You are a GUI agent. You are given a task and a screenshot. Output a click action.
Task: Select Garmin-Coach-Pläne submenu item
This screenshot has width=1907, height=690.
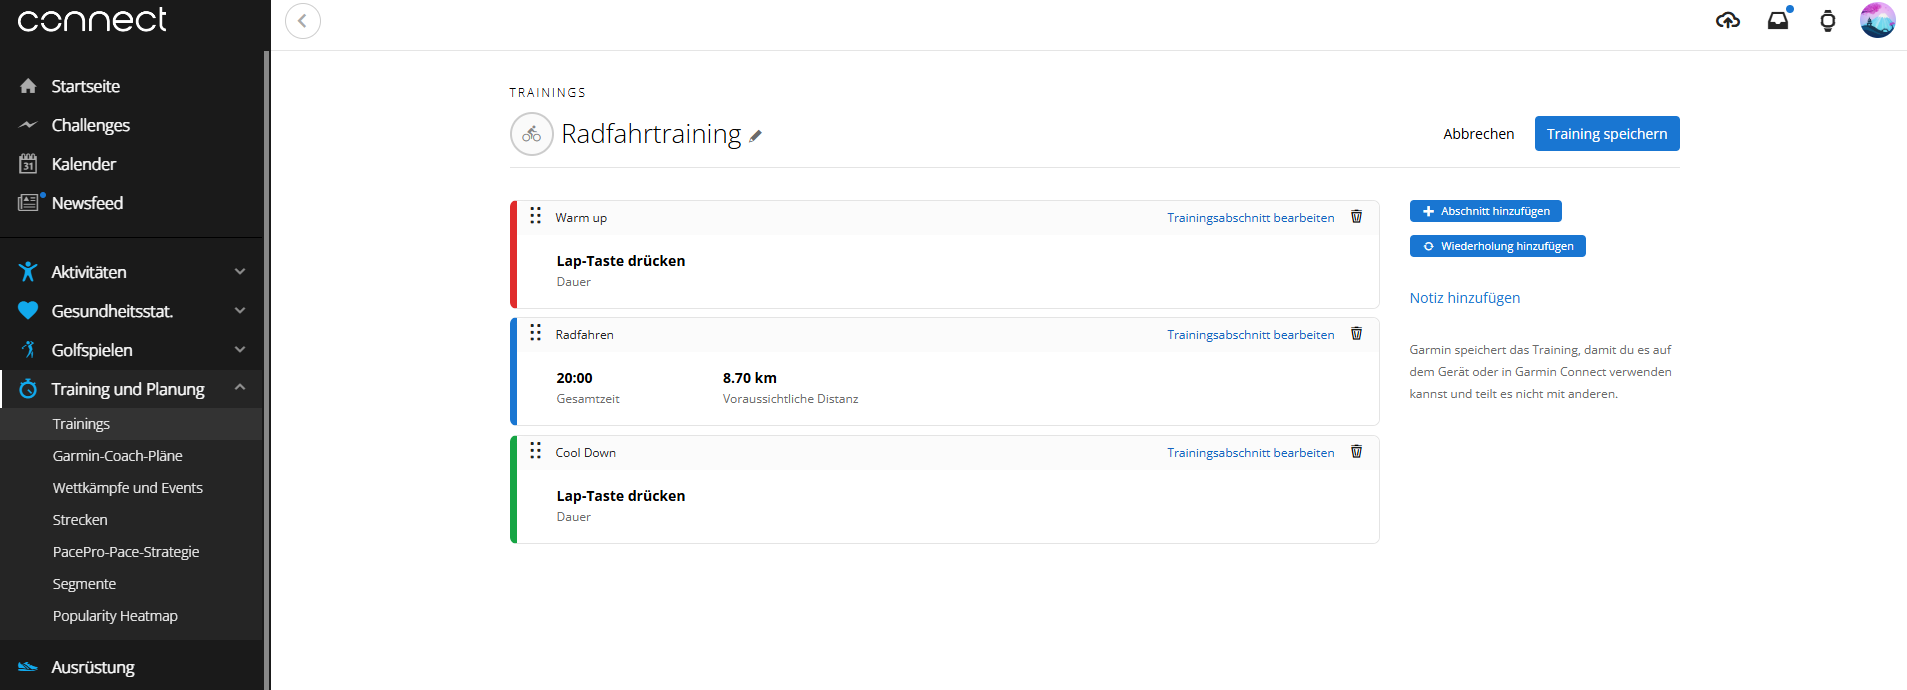(x=117, y=456)
